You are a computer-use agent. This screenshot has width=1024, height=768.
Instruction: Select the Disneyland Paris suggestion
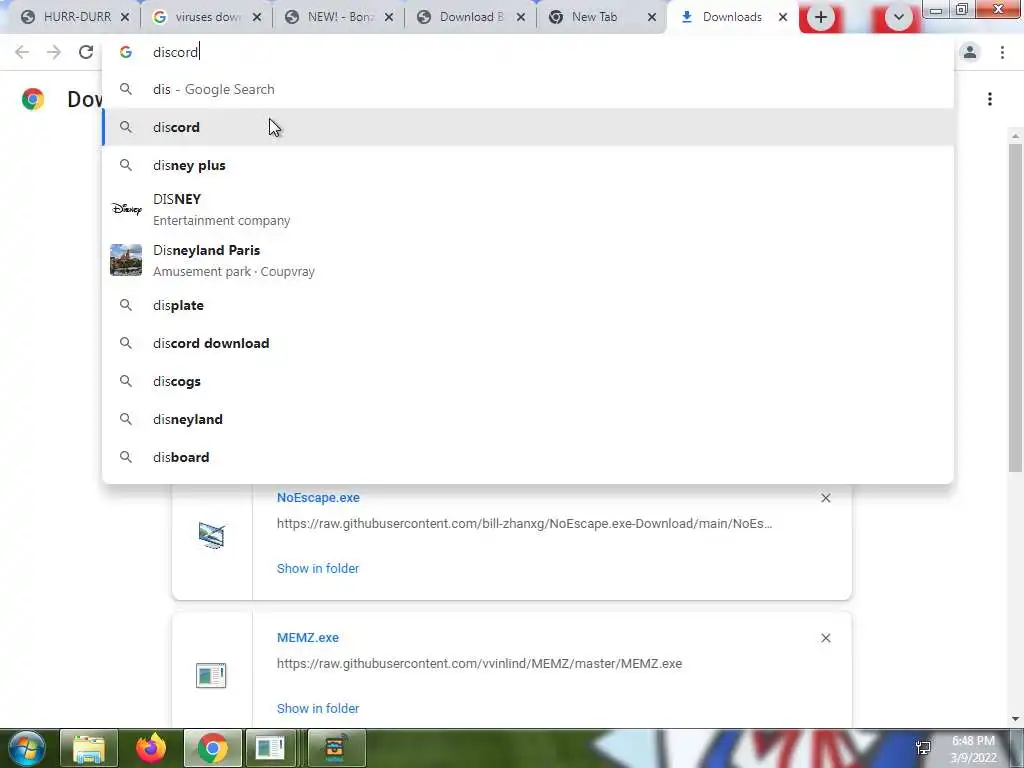528,261
